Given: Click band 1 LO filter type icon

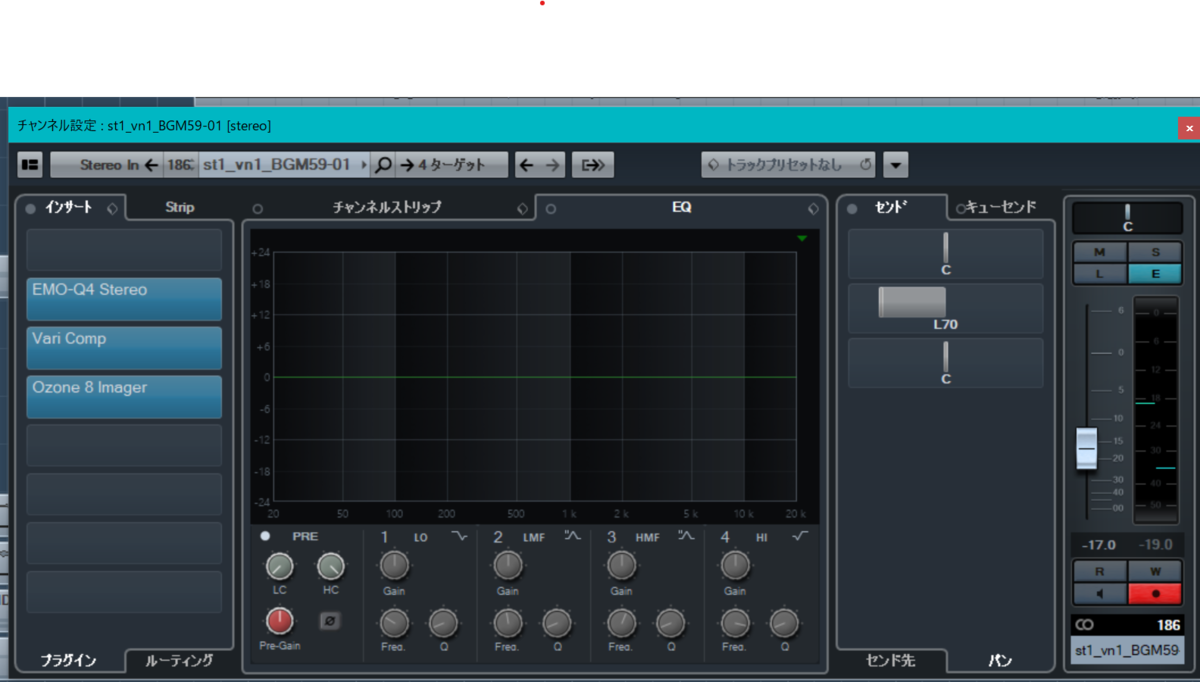Looking at the screenshot, I should point(459,537).
